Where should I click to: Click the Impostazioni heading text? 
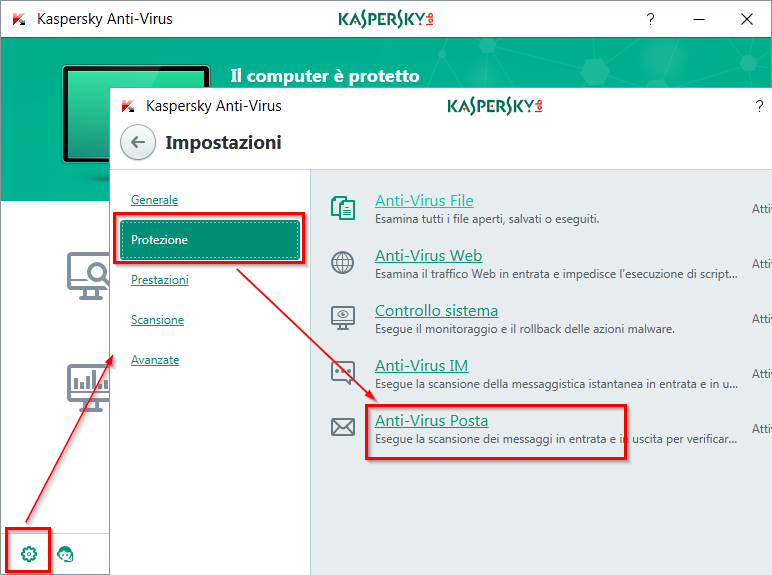[x=224, y=143]
